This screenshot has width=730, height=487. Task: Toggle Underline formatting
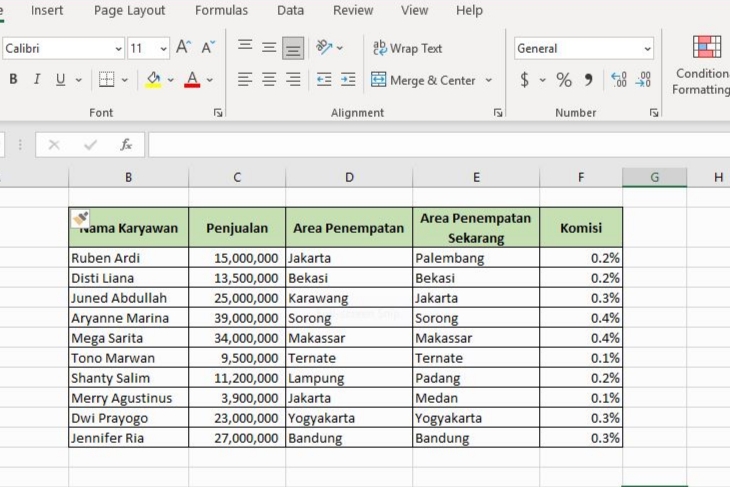pos(60,80)
